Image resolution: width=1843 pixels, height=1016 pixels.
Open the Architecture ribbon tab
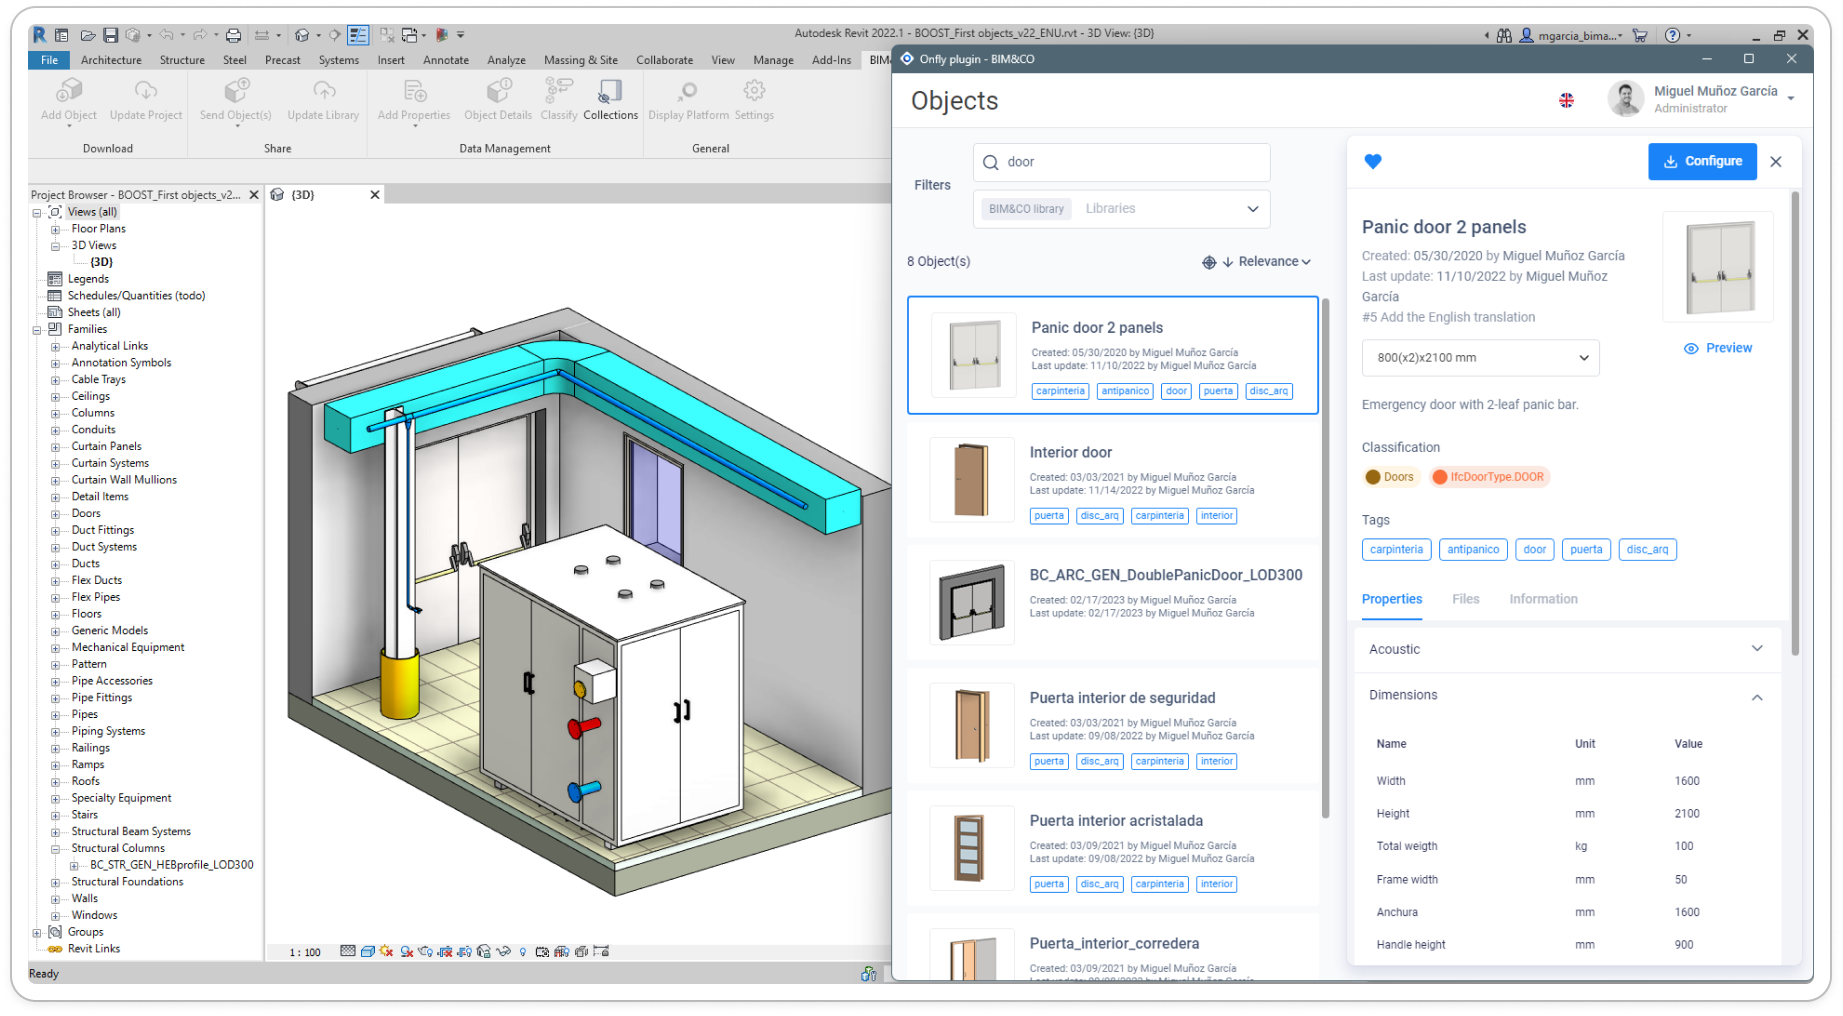tap(111, 60)
